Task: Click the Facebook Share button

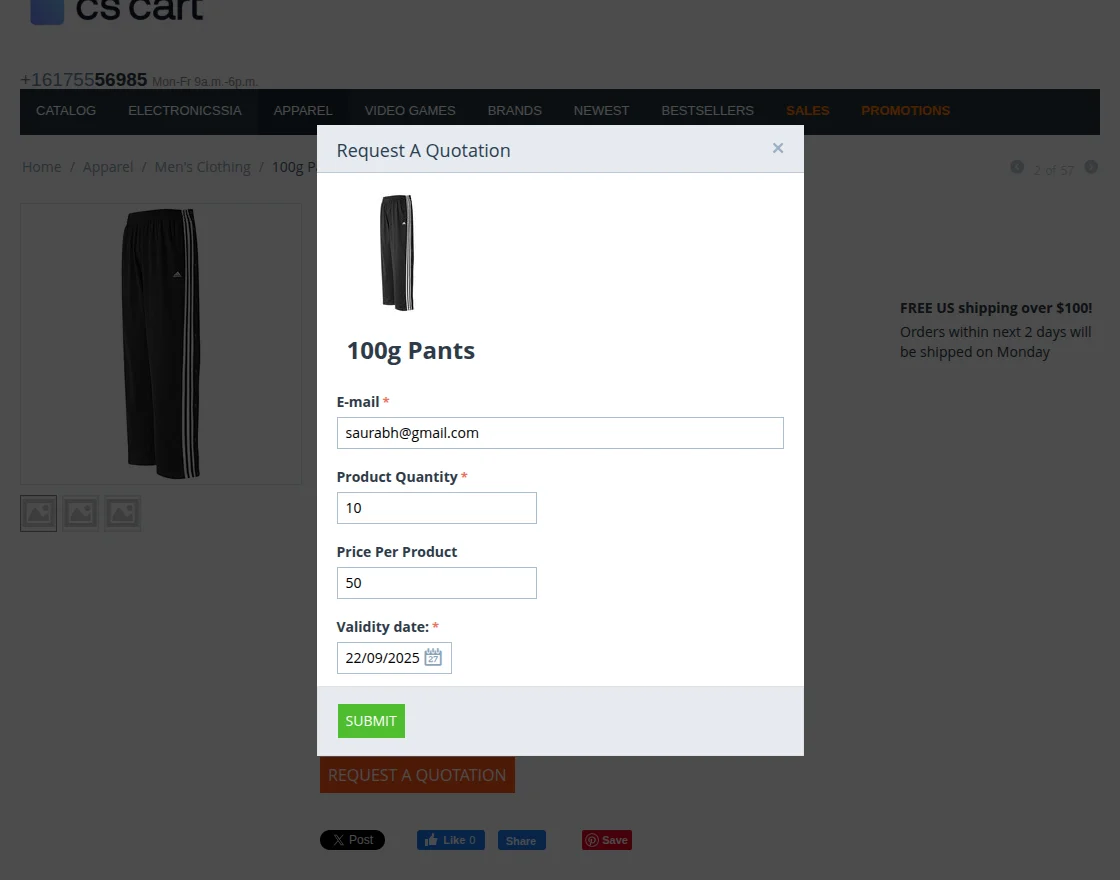Action: [521, 841]
